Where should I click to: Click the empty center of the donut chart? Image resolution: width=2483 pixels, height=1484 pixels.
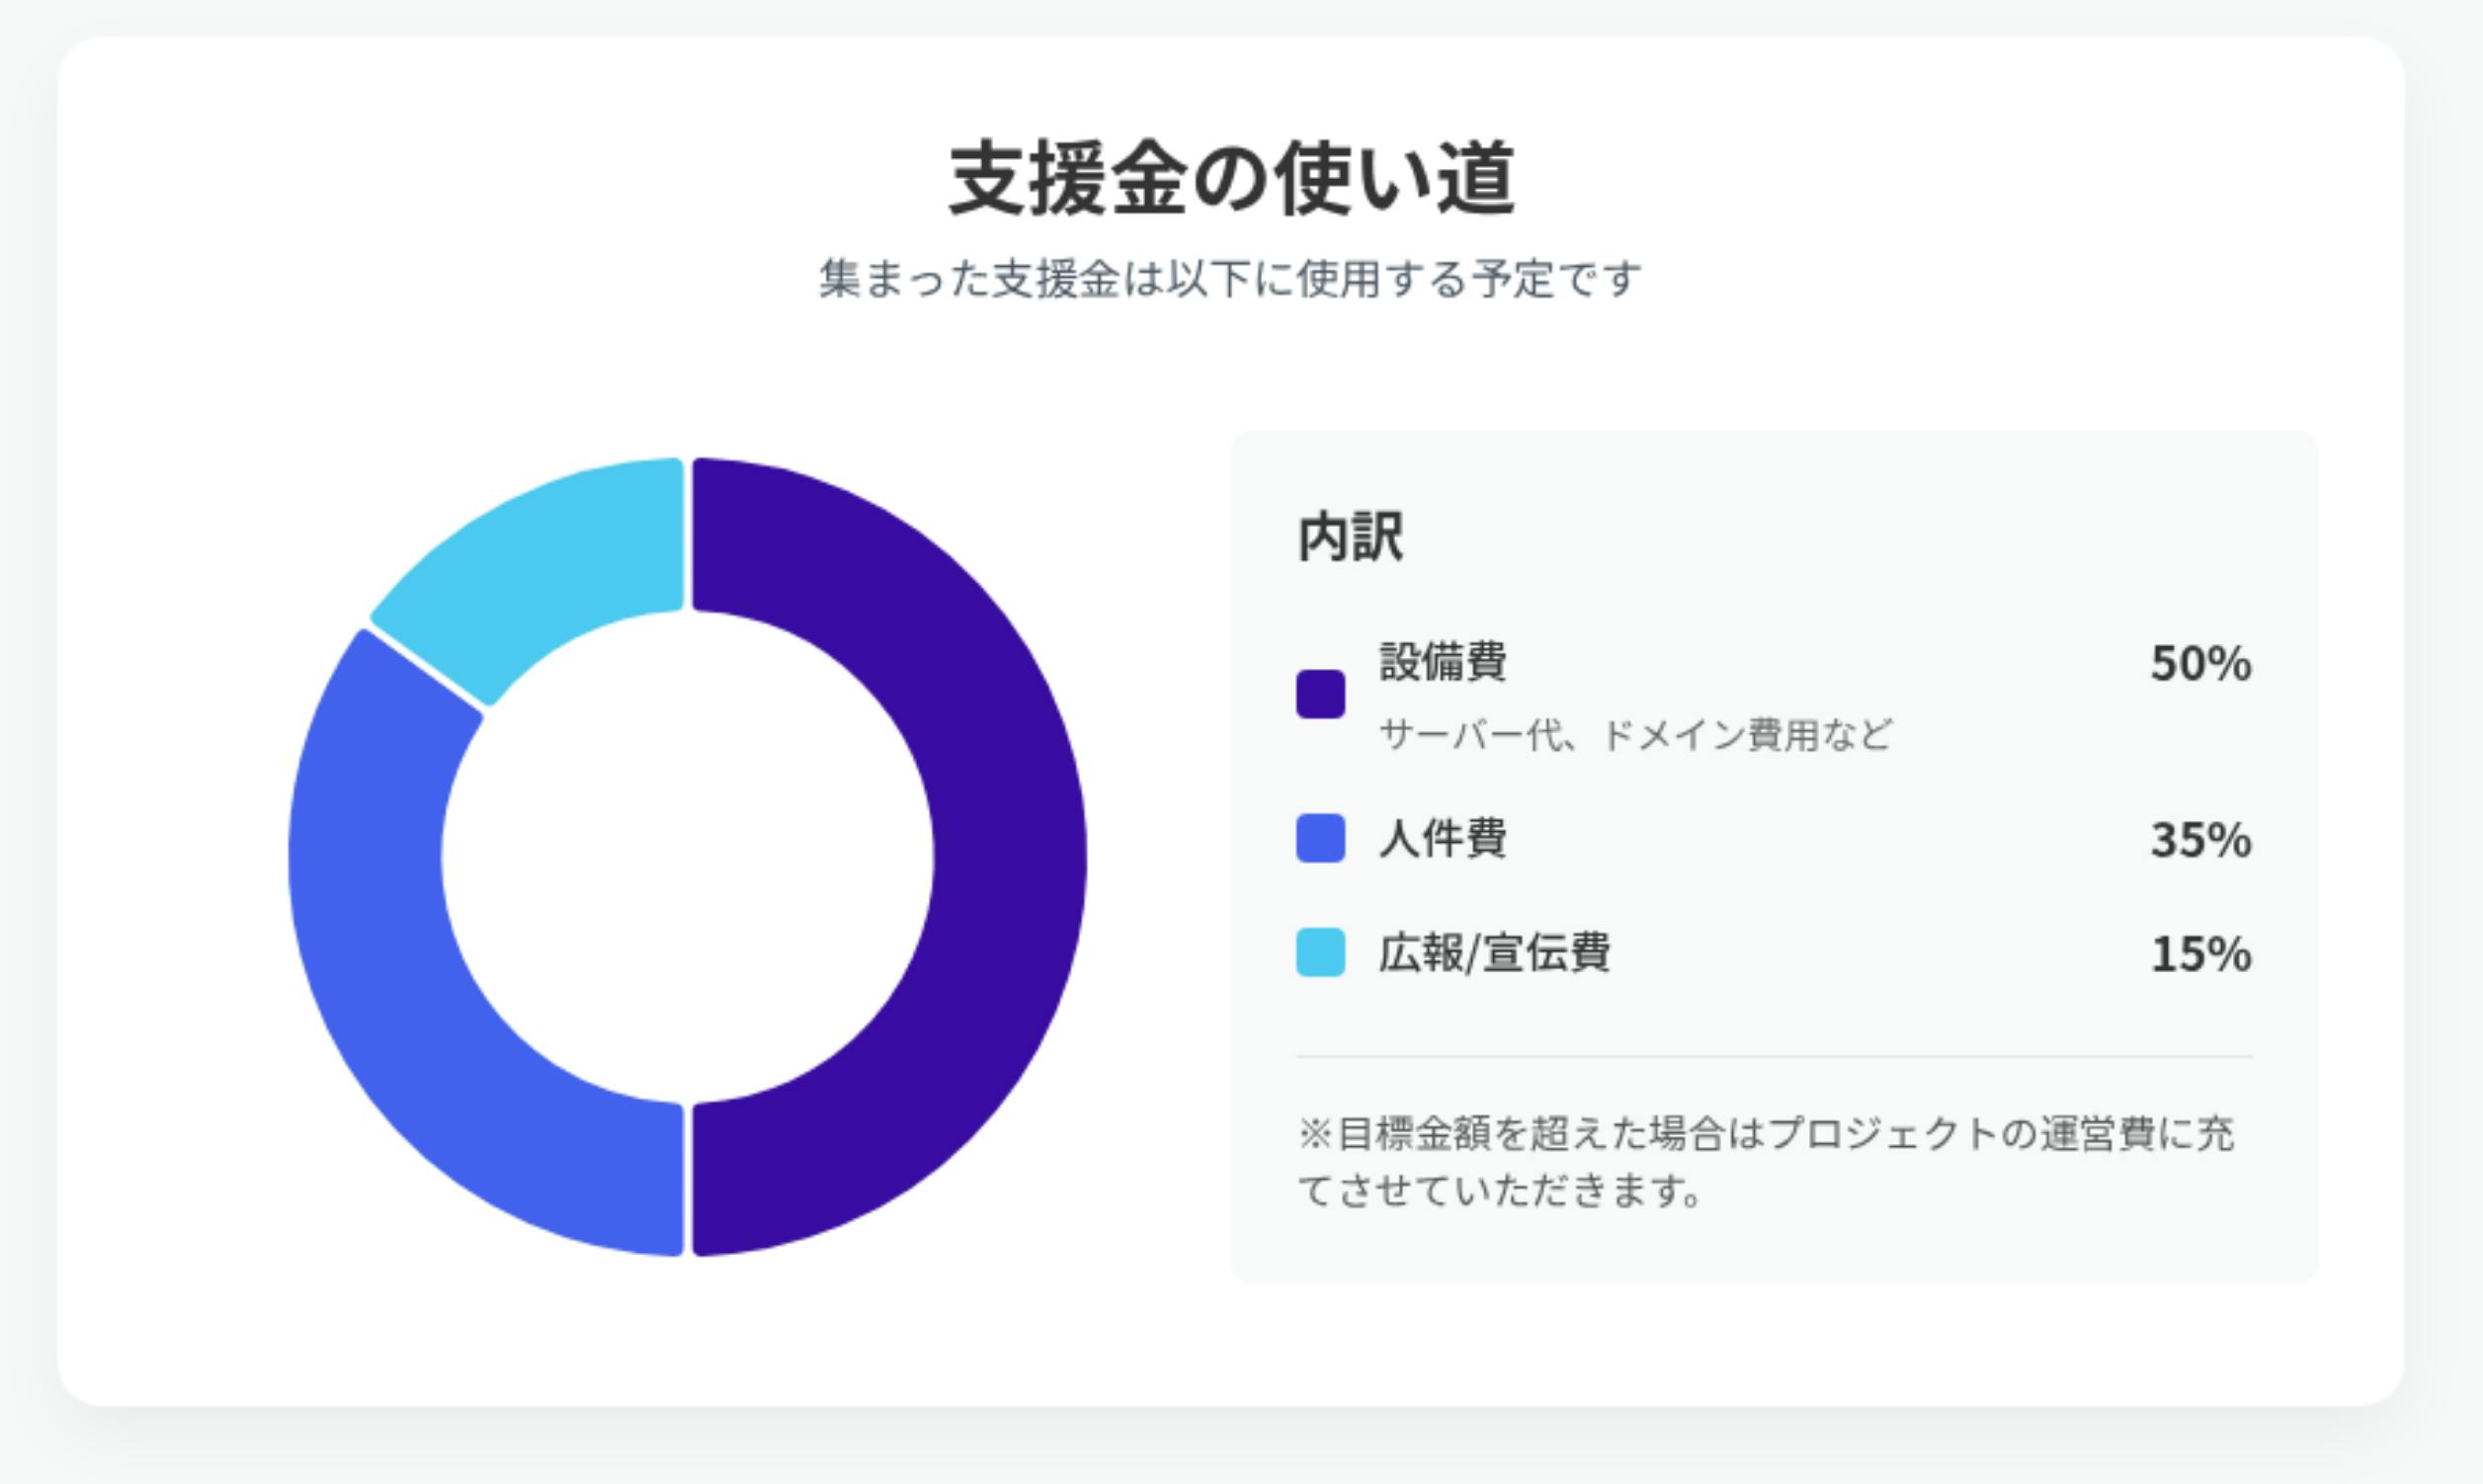[688, 856]
